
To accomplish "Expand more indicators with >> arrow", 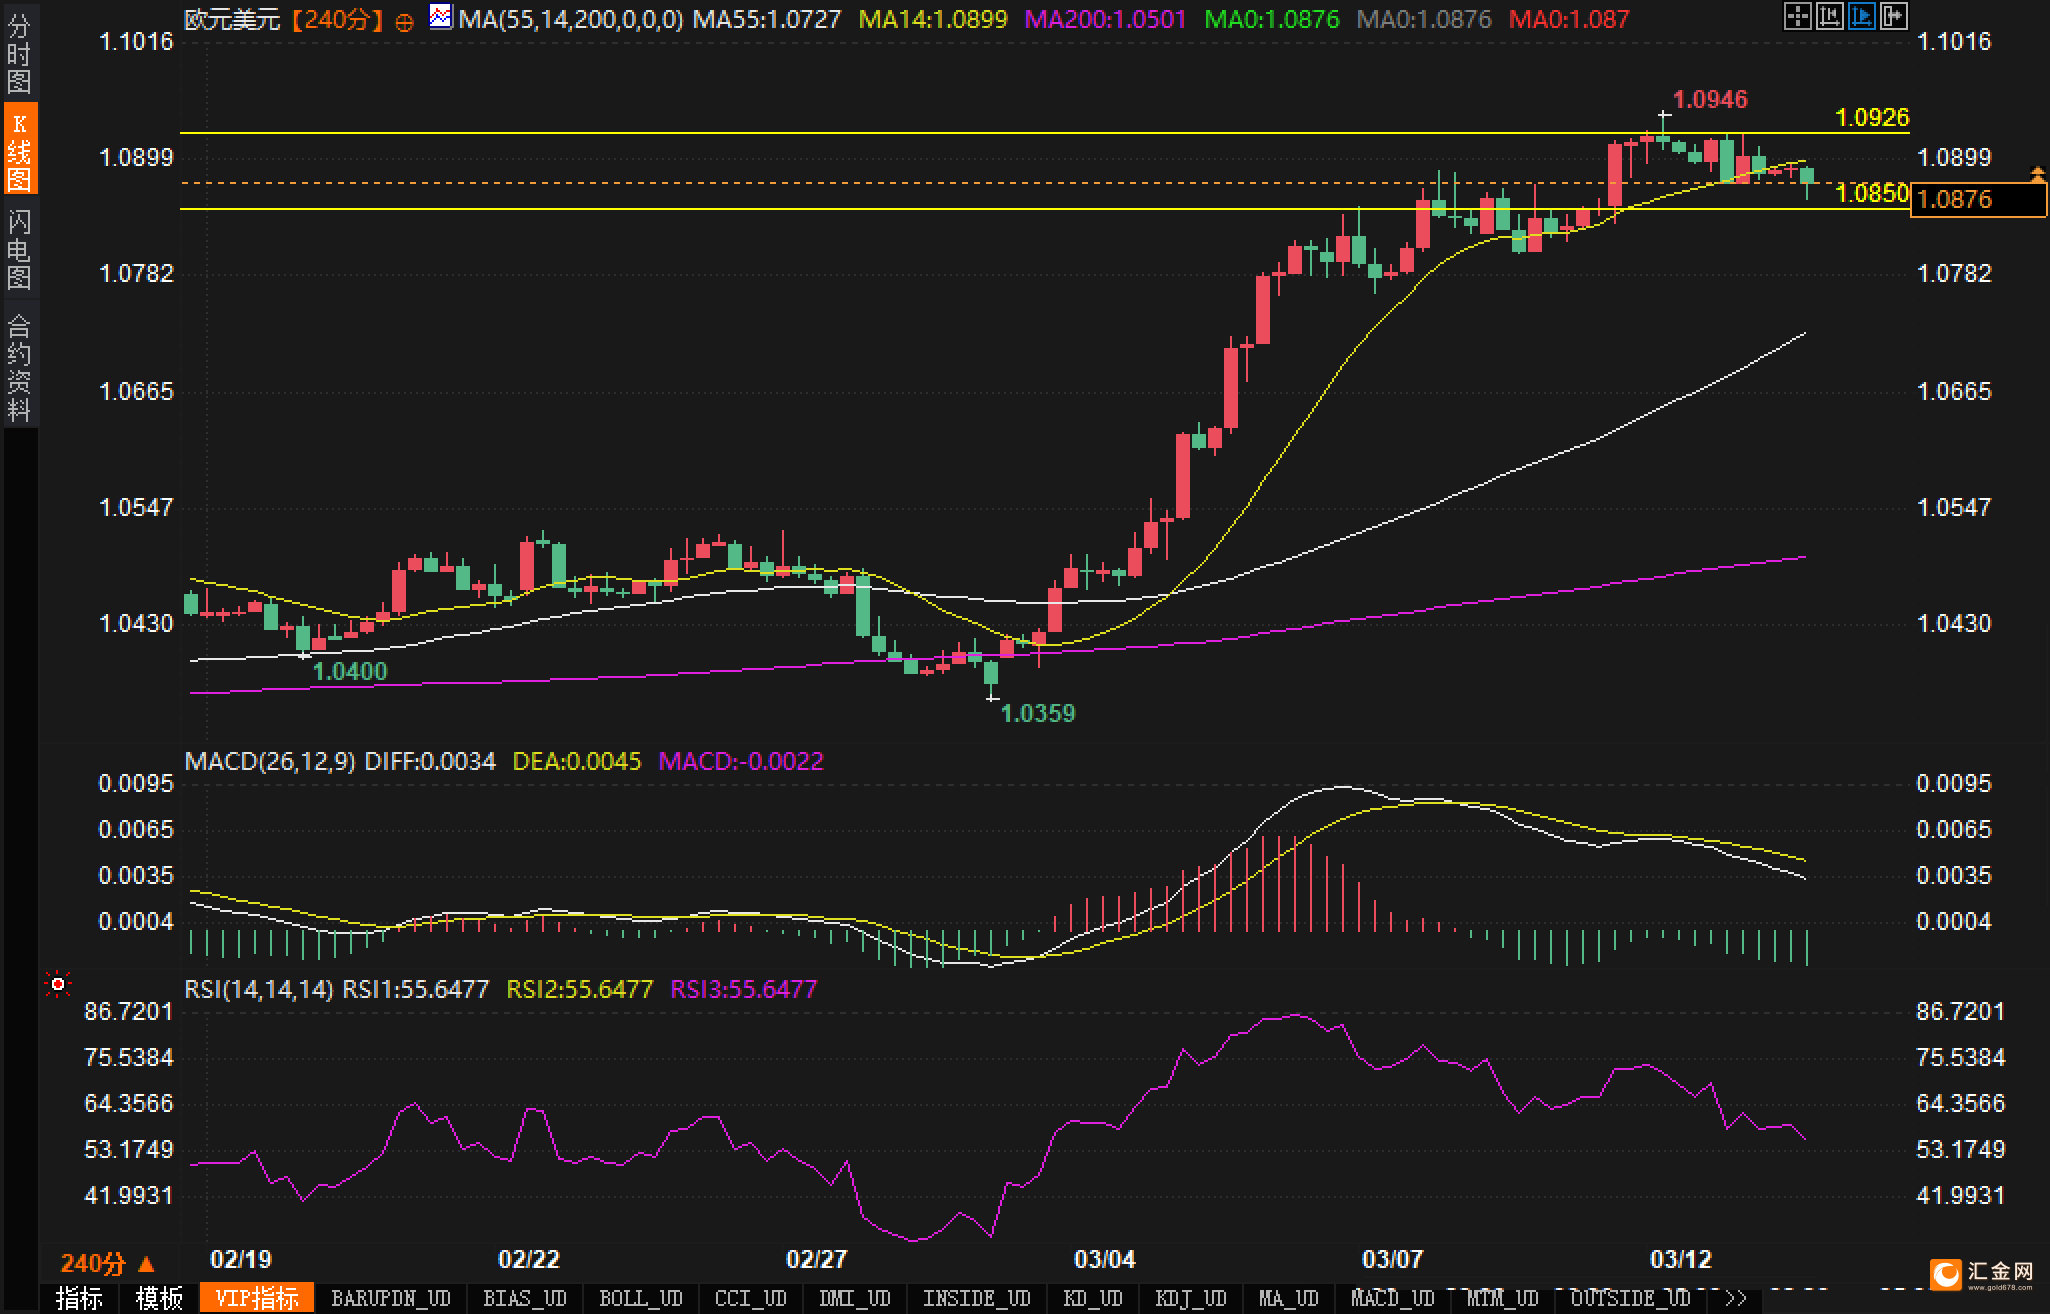I will point(1736,1298).
